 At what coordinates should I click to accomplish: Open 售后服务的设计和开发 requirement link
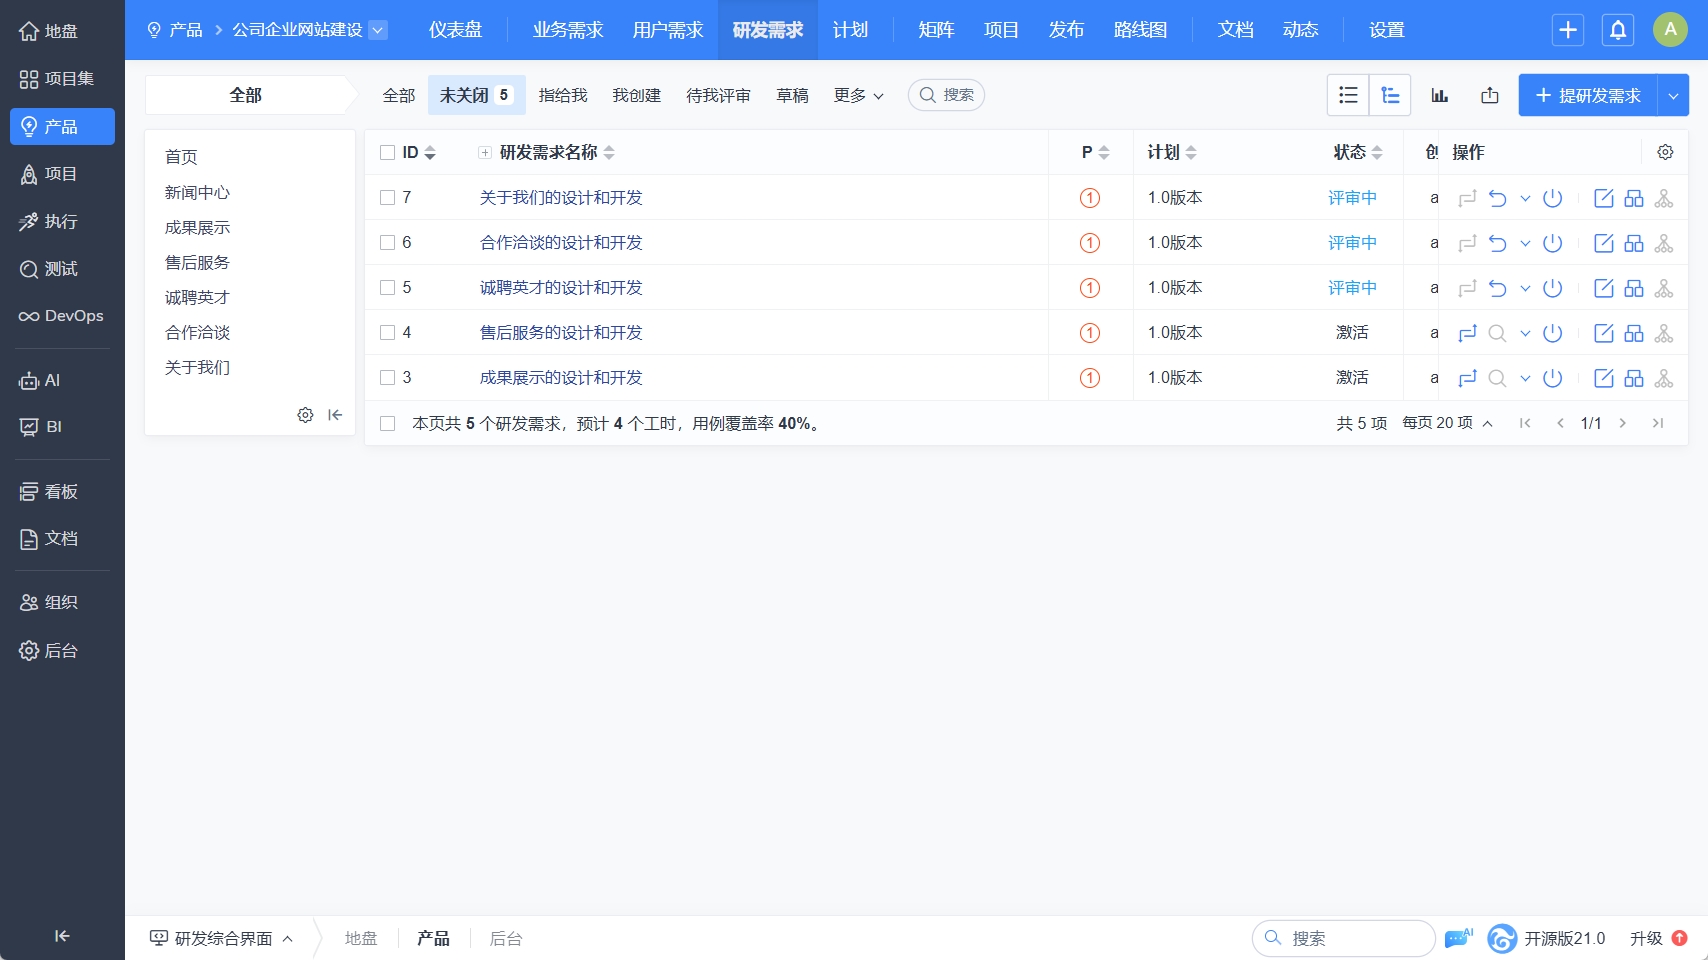[561, 333]
